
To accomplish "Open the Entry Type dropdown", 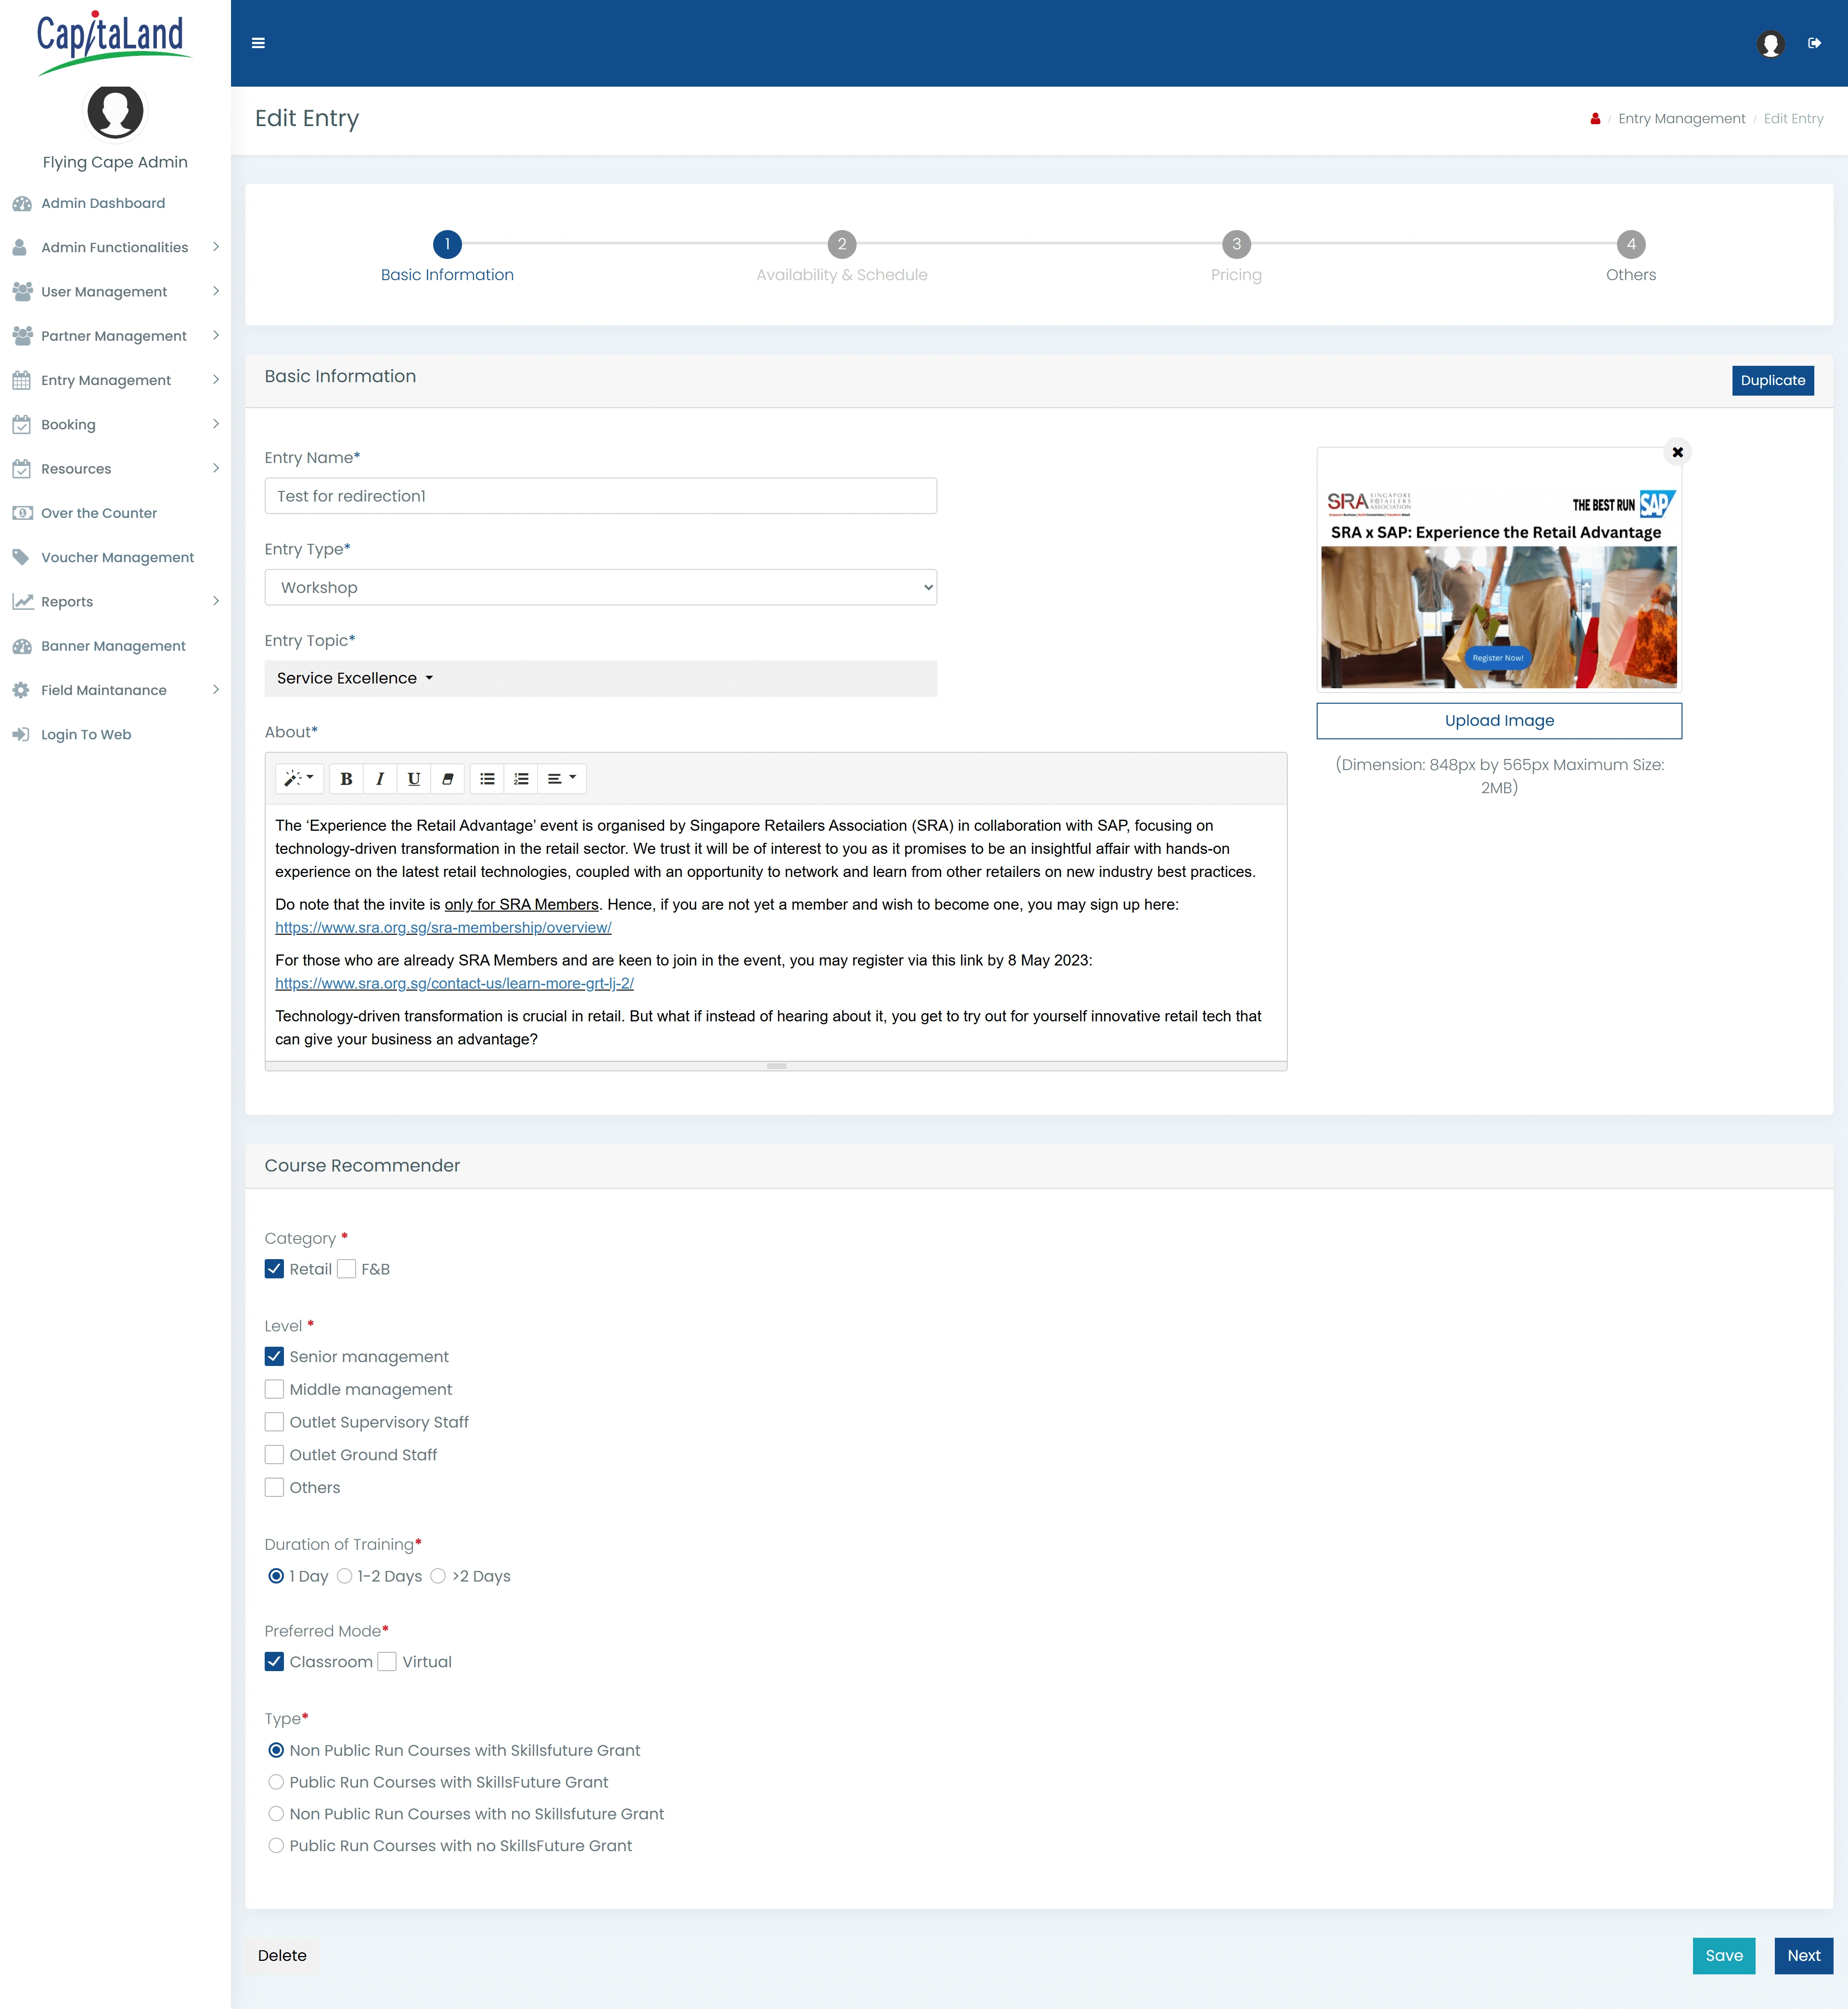I will coord(600,587).
